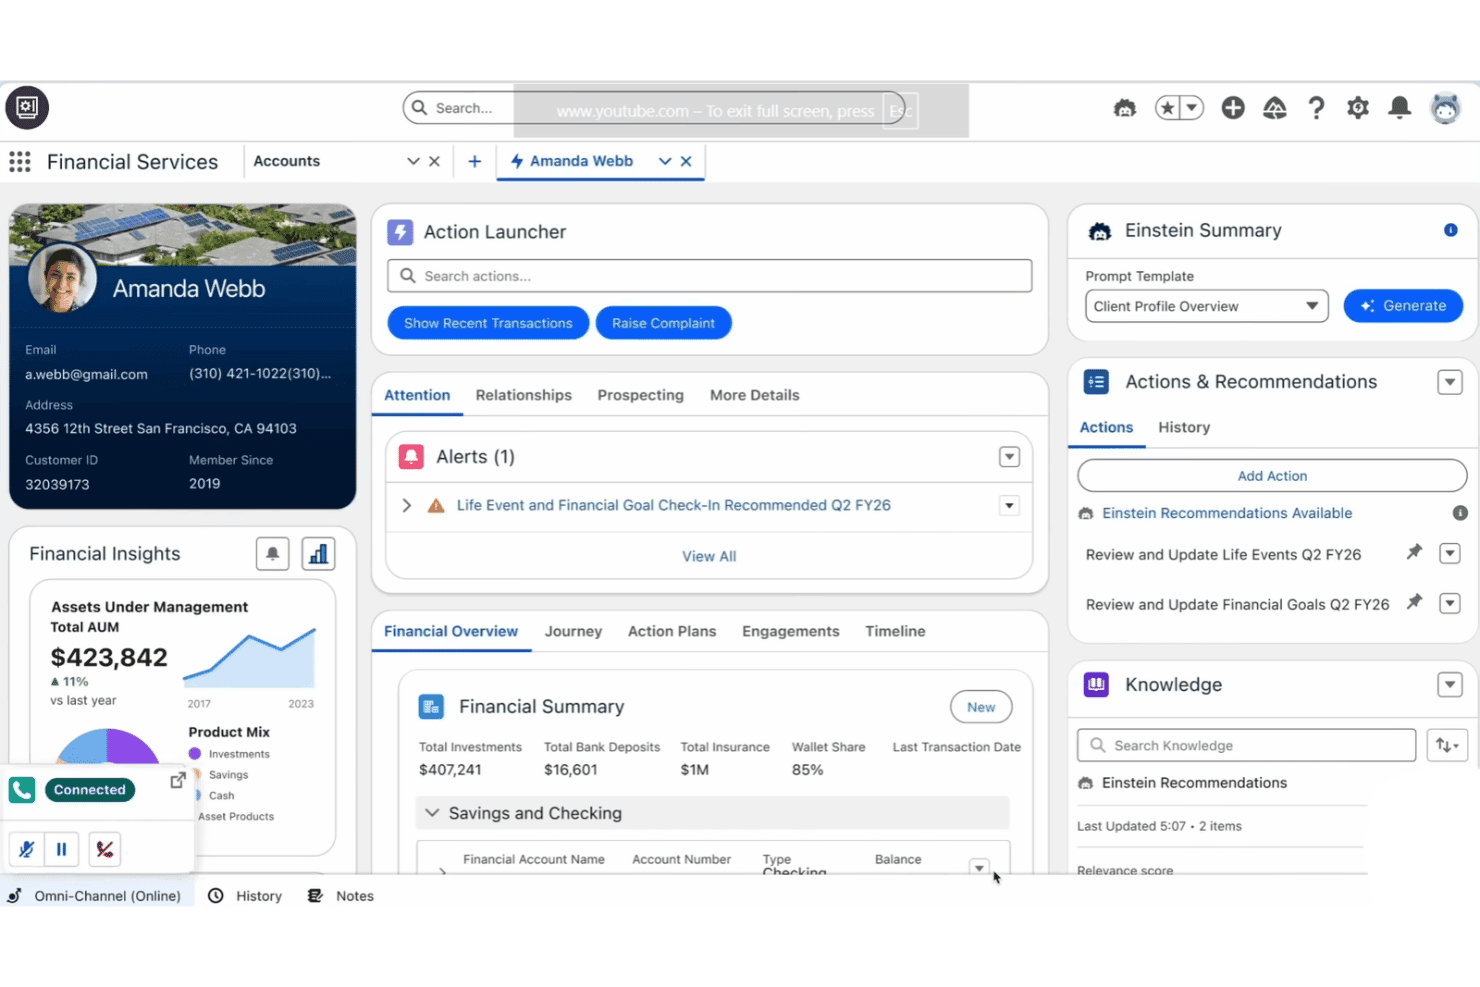The width and height of the screenshot is (1480, 987).
Task: Open the History tab in Actions panel
Action: coord(1184,427)
